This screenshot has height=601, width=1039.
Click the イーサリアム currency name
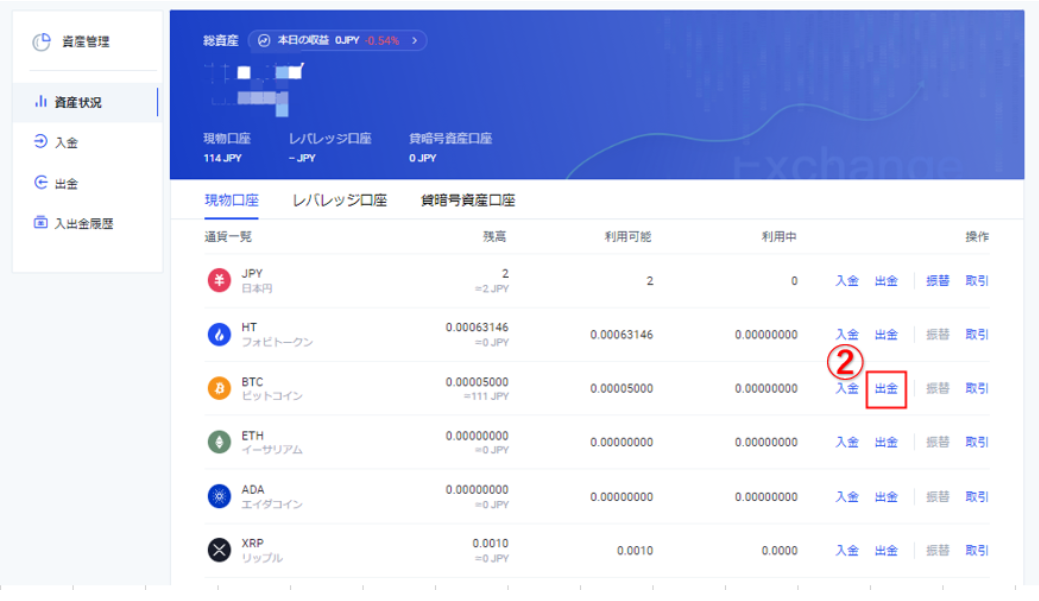272,449
